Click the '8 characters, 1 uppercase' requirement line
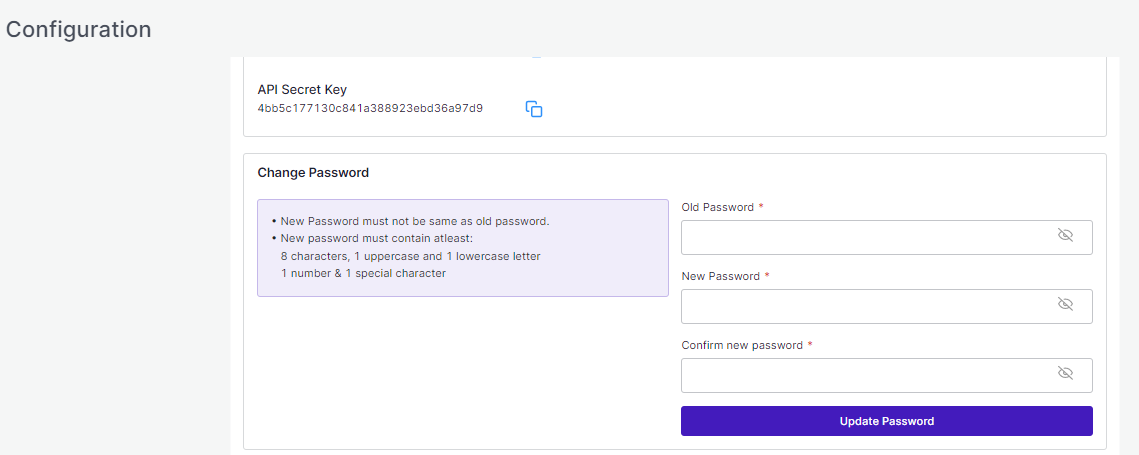The width and height of the screenshot is (1139, 455). point(410,256)
